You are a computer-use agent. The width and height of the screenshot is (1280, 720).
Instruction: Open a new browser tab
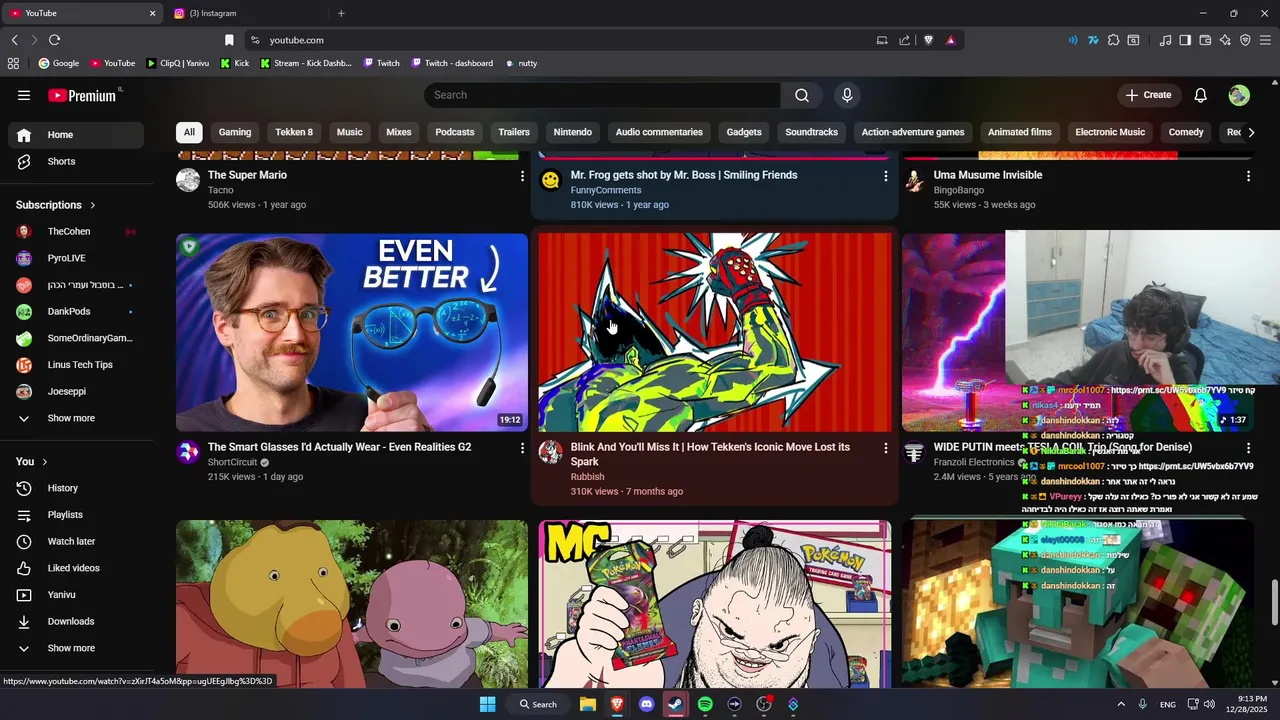(341, 13)
